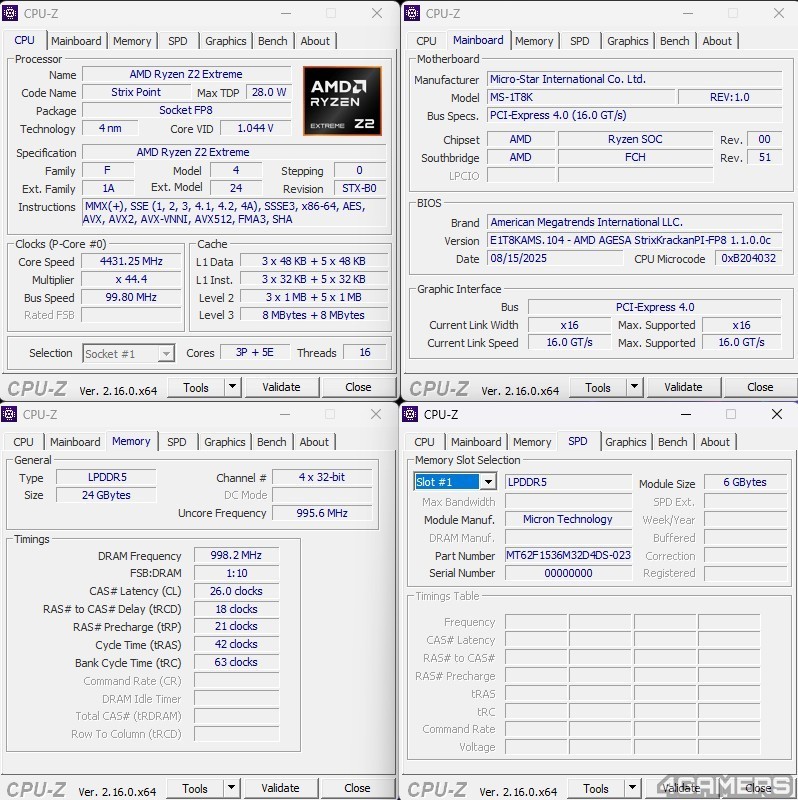
Task: Open Graphics tab in Memory window
Action: coord(225,442)
